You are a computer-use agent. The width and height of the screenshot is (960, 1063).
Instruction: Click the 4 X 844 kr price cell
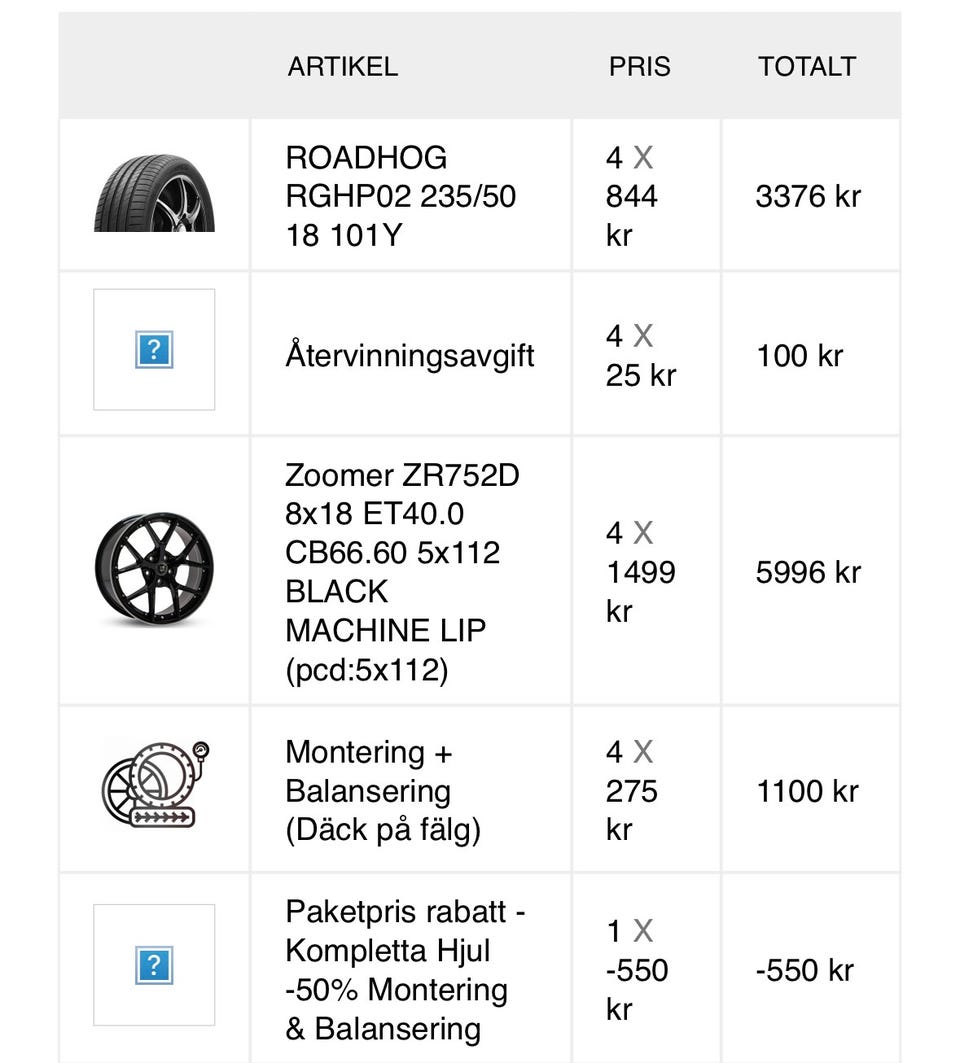632,196
